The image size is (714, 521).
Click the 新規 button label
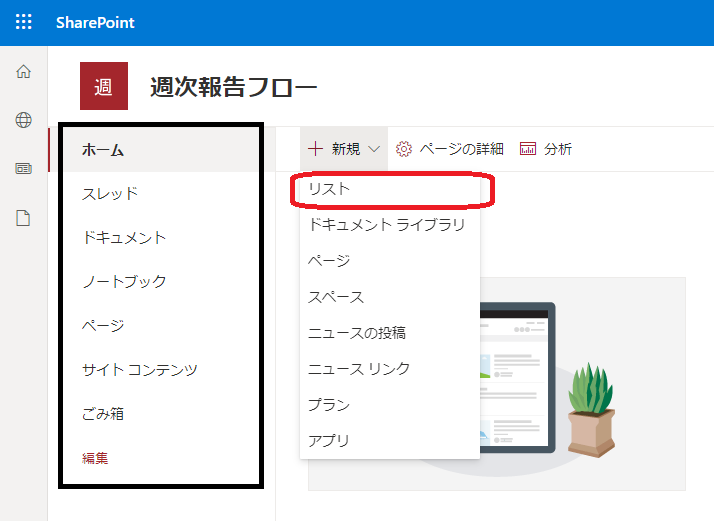click(x=346, y=149)
